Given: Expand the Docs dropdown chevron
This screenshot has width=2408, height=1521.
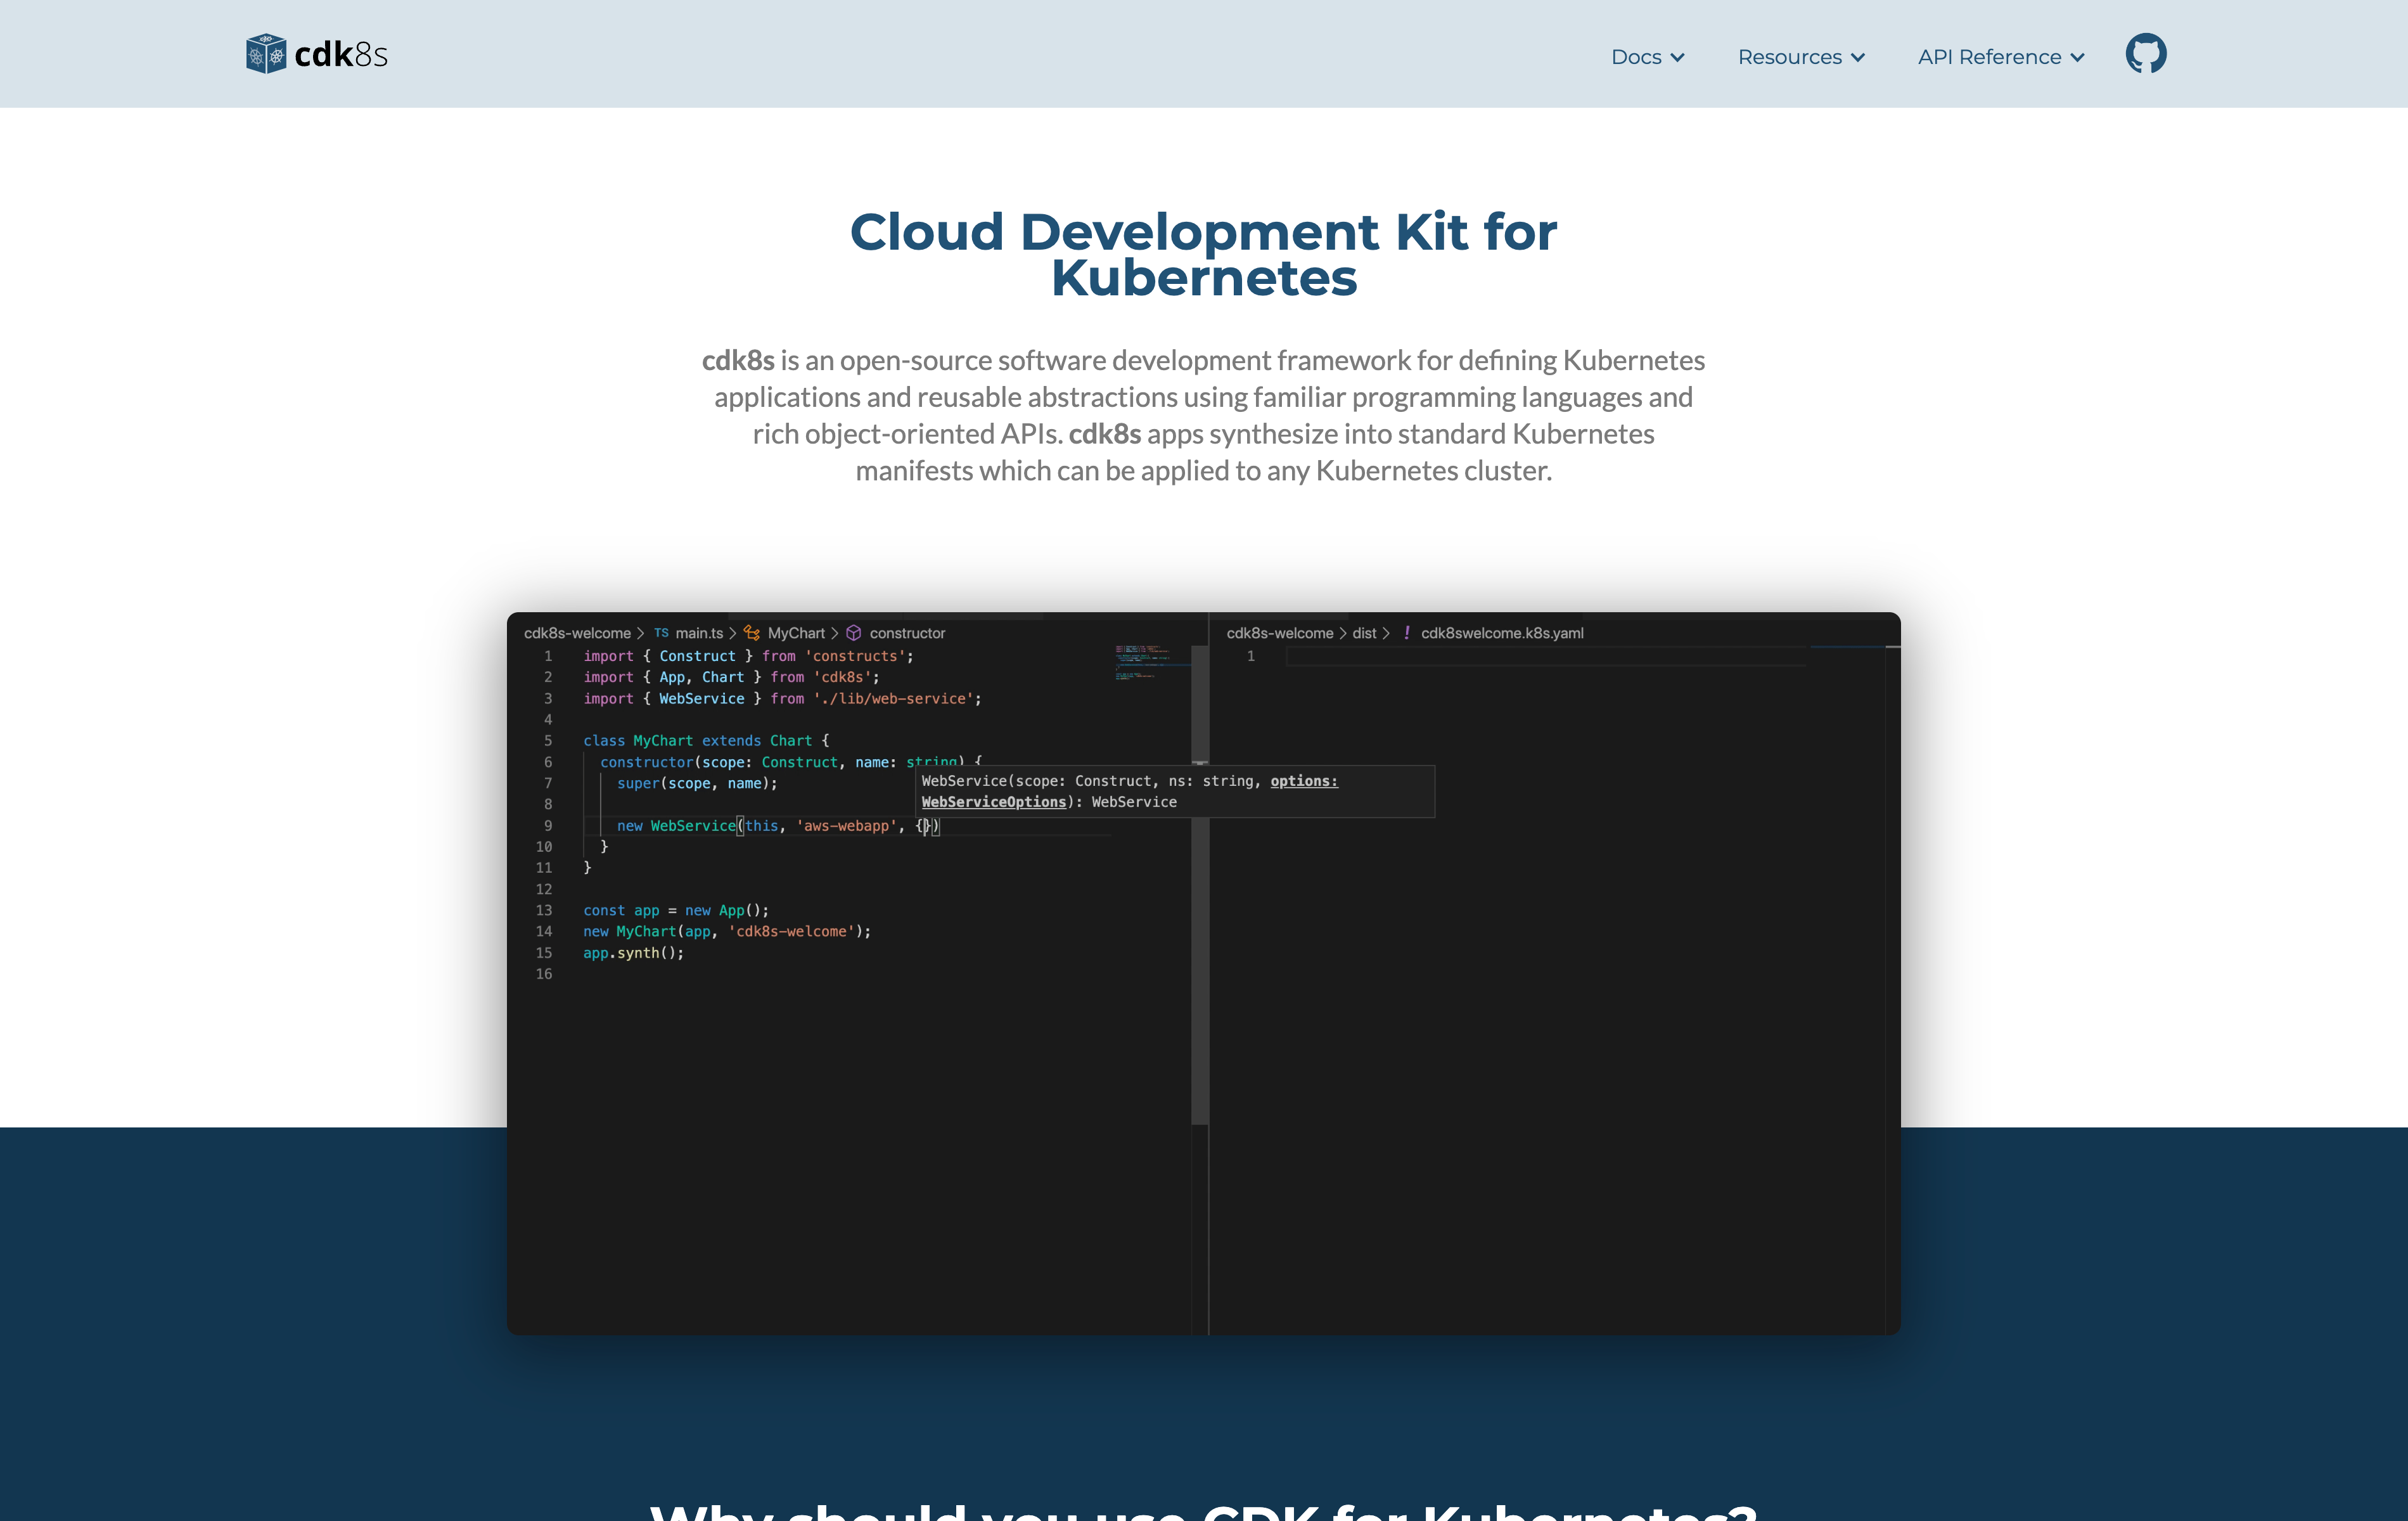Looking at the screenshot, I should (1678, 58).
